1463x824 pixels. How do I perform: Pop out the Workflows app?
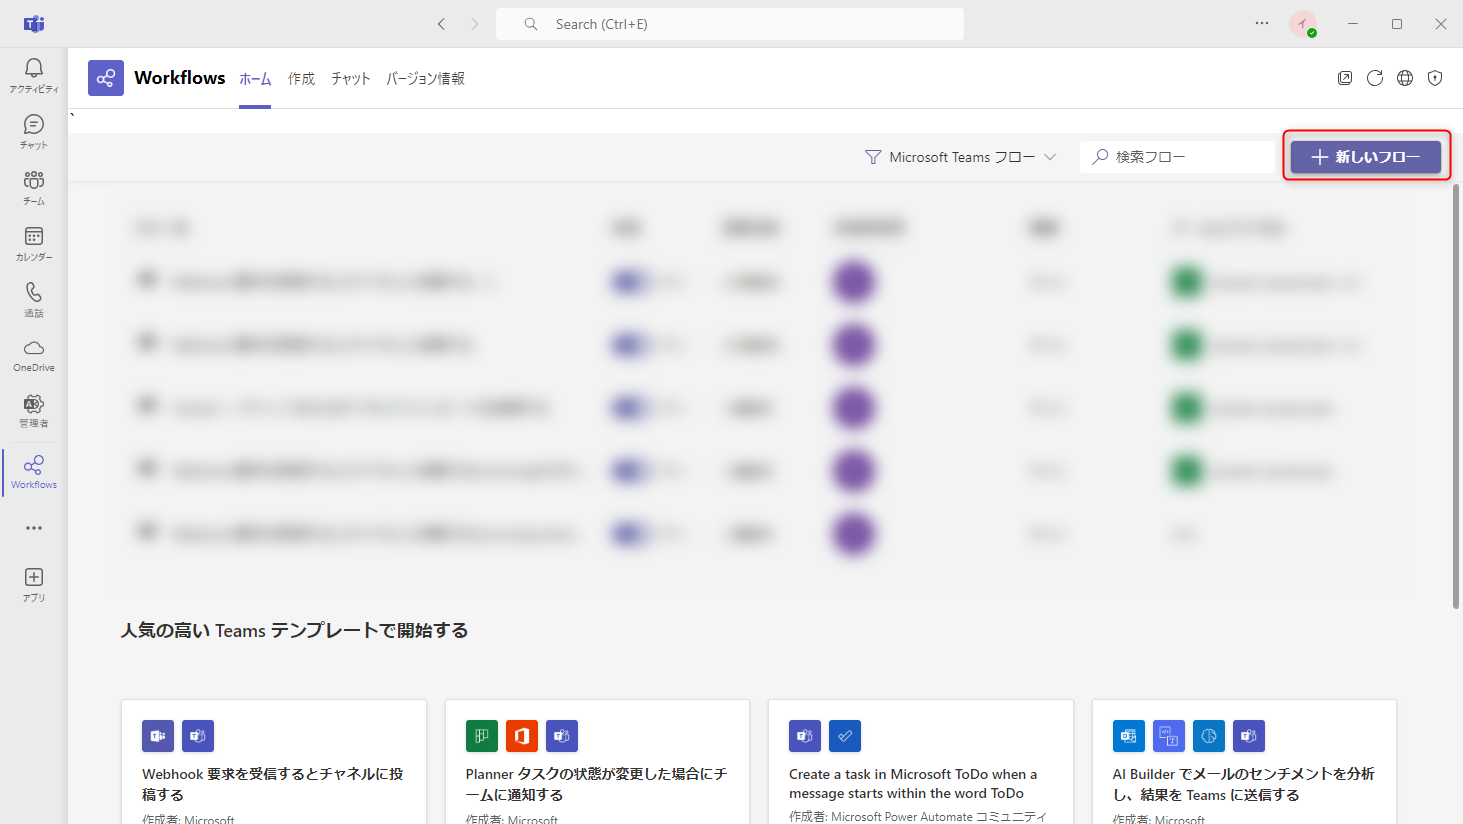1345,78
